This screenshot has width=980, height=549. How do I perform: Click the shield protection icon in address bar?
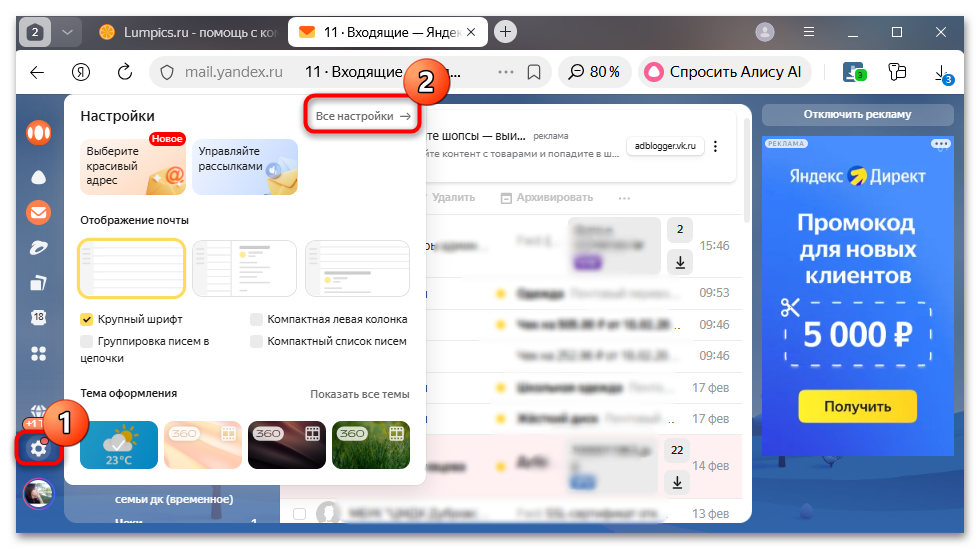[x=167, y=73]
